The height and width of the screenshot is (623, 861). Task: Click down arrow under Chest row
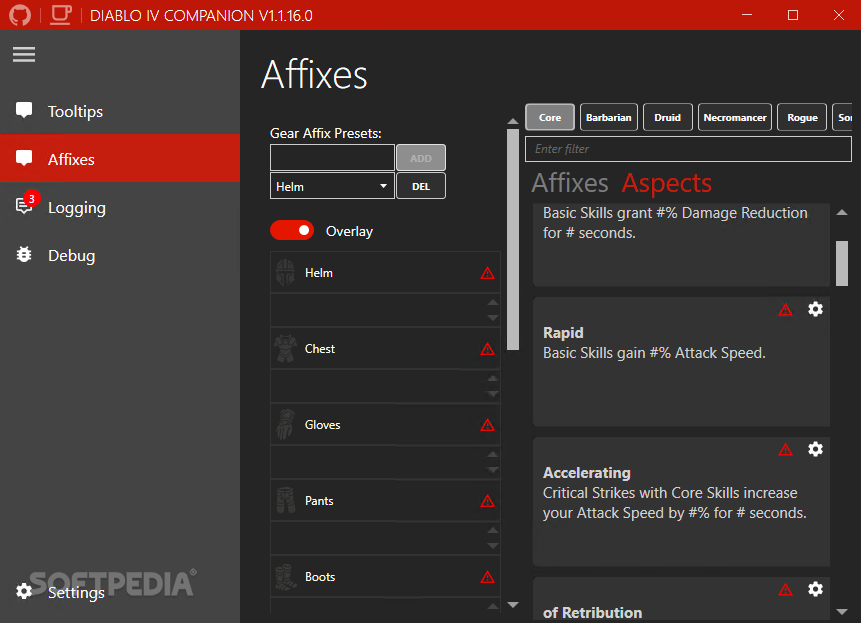pyautogui.click(x=493, y=394)
